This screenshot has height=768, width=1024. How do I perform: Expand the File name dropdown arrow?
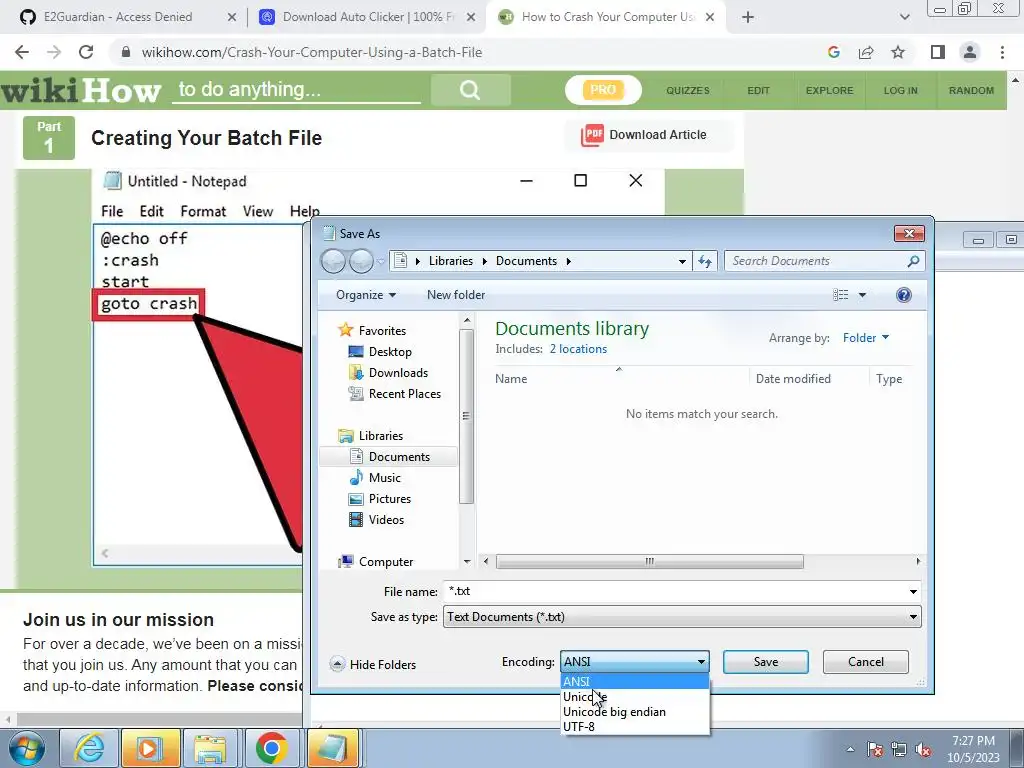tap(912, 592)
